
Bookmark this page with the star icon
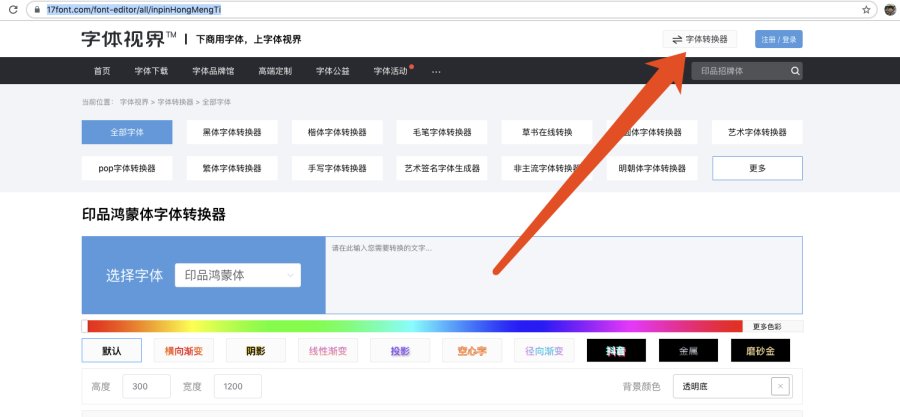[x=866, y=9]
